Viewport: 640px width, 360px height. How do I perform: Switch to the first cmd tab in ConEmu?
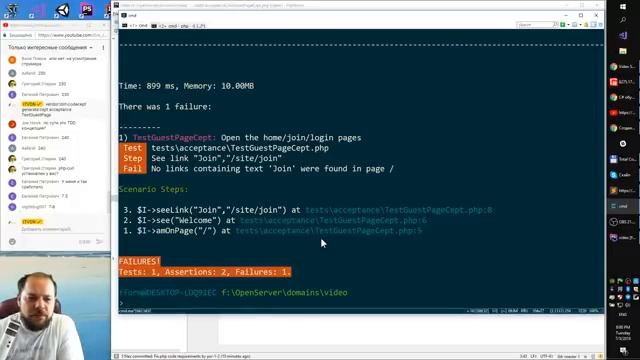(136, 26)
